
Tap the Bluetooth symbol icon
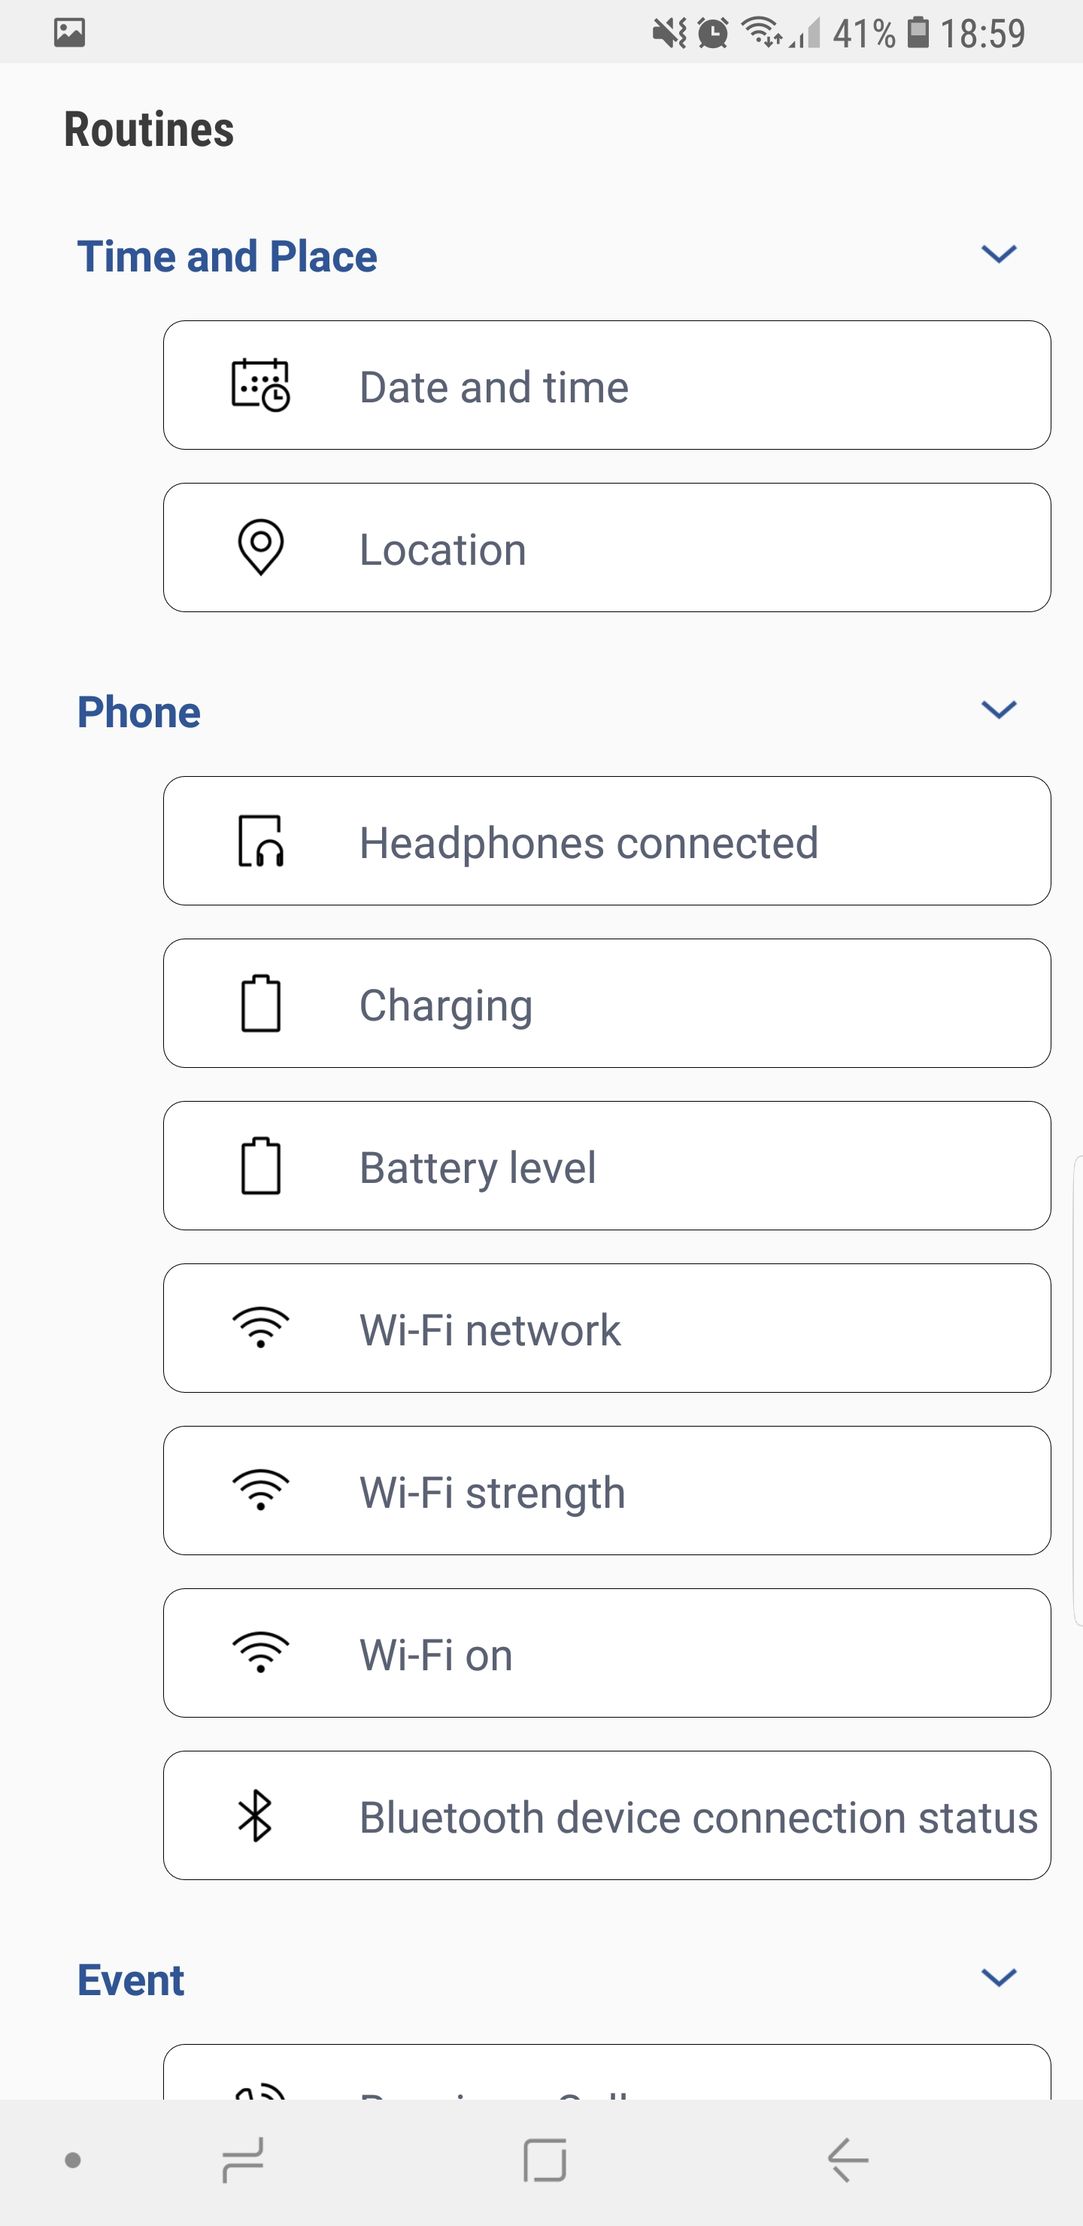point(255,1815)
